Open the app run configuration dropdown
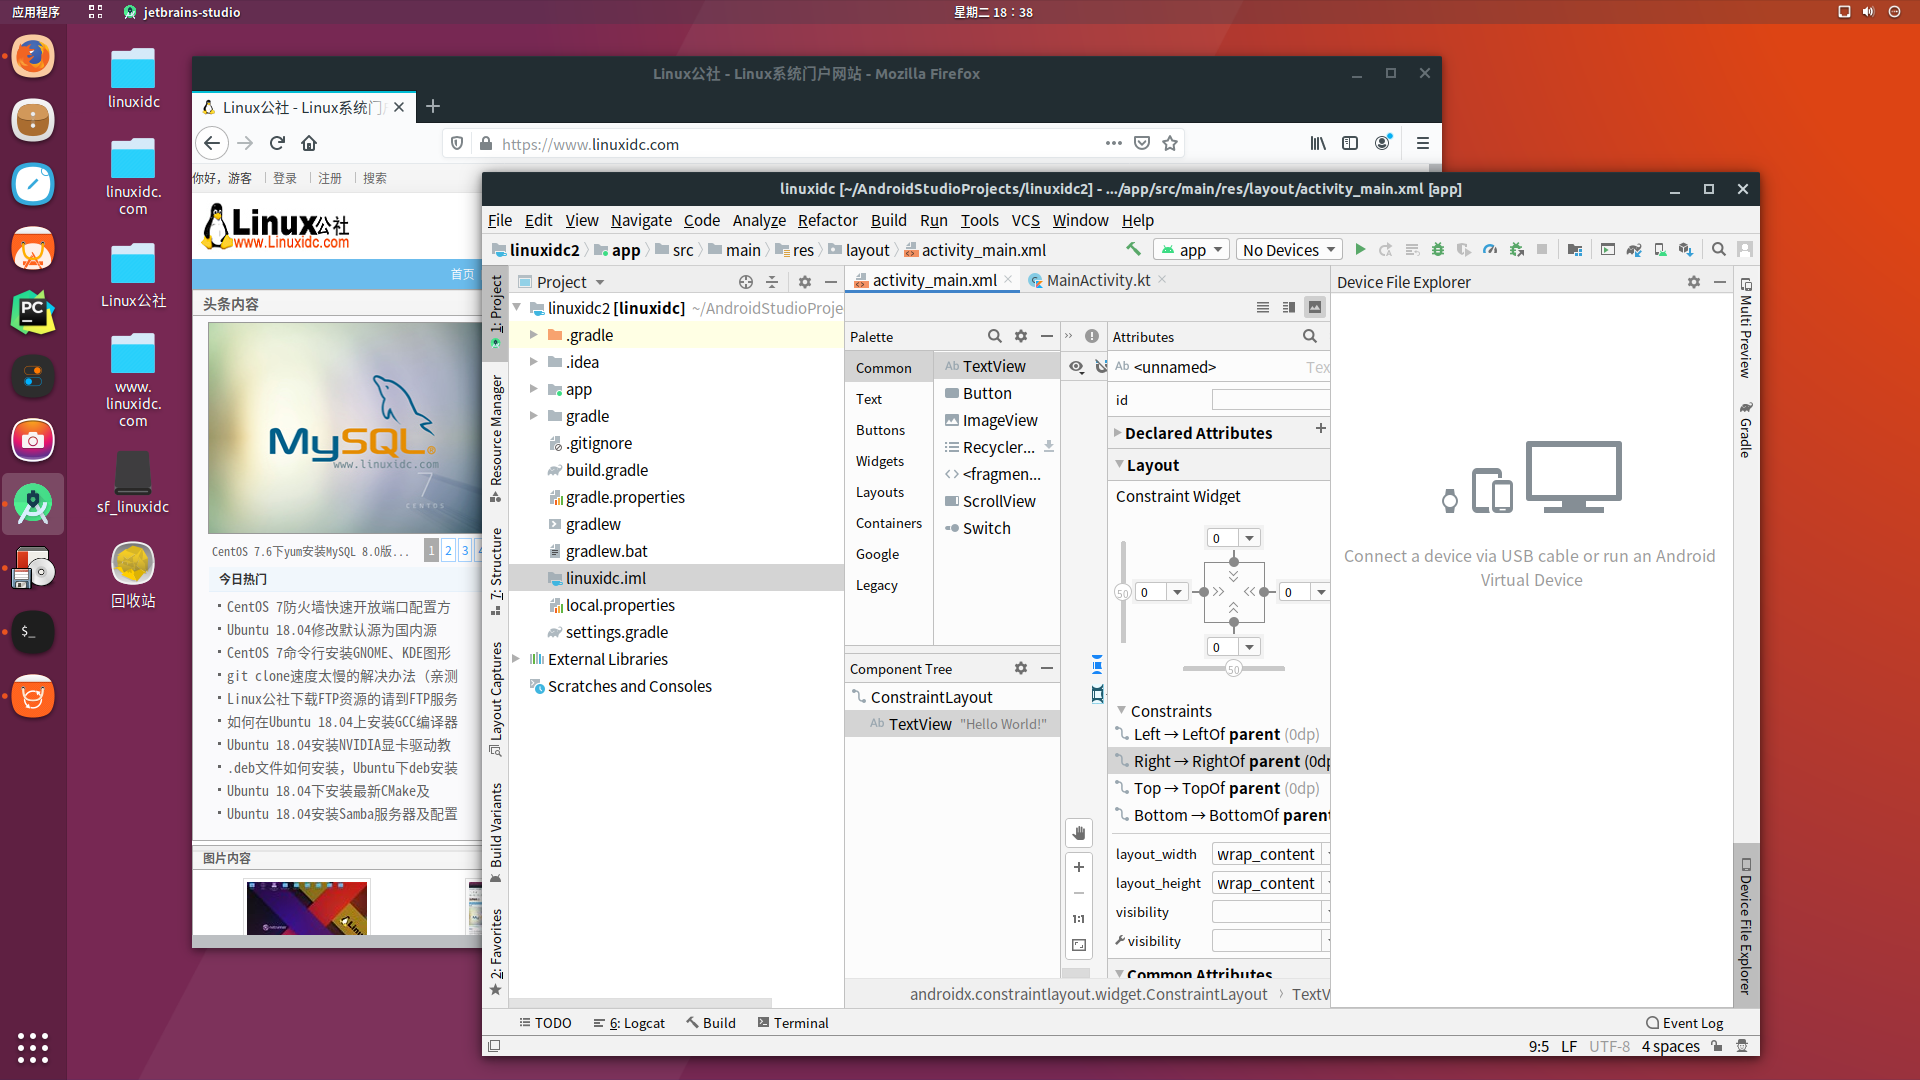1920x1080 pixels. point(1190,250)
